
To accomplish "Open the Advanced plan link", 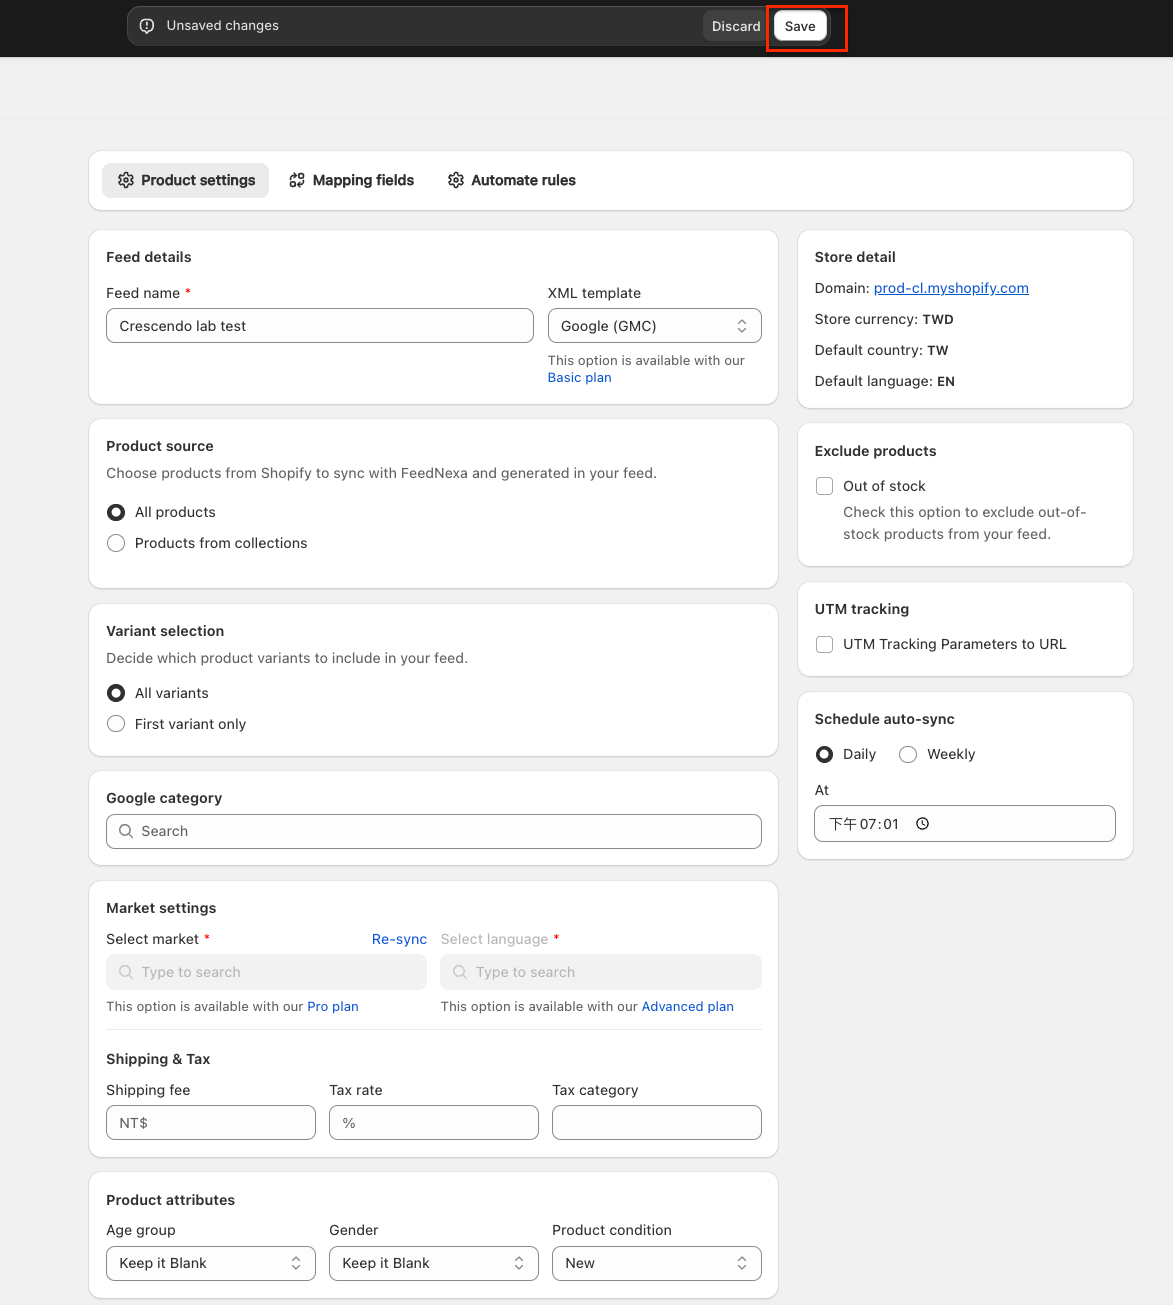I will 688,1006.
